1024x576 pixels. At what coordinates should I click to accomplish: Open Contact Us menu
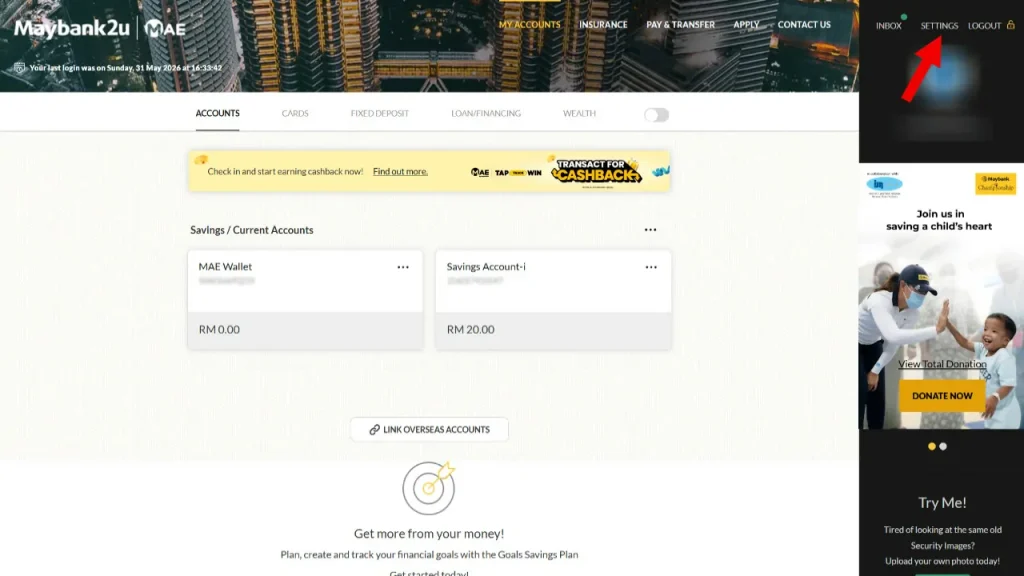point(804,25)
